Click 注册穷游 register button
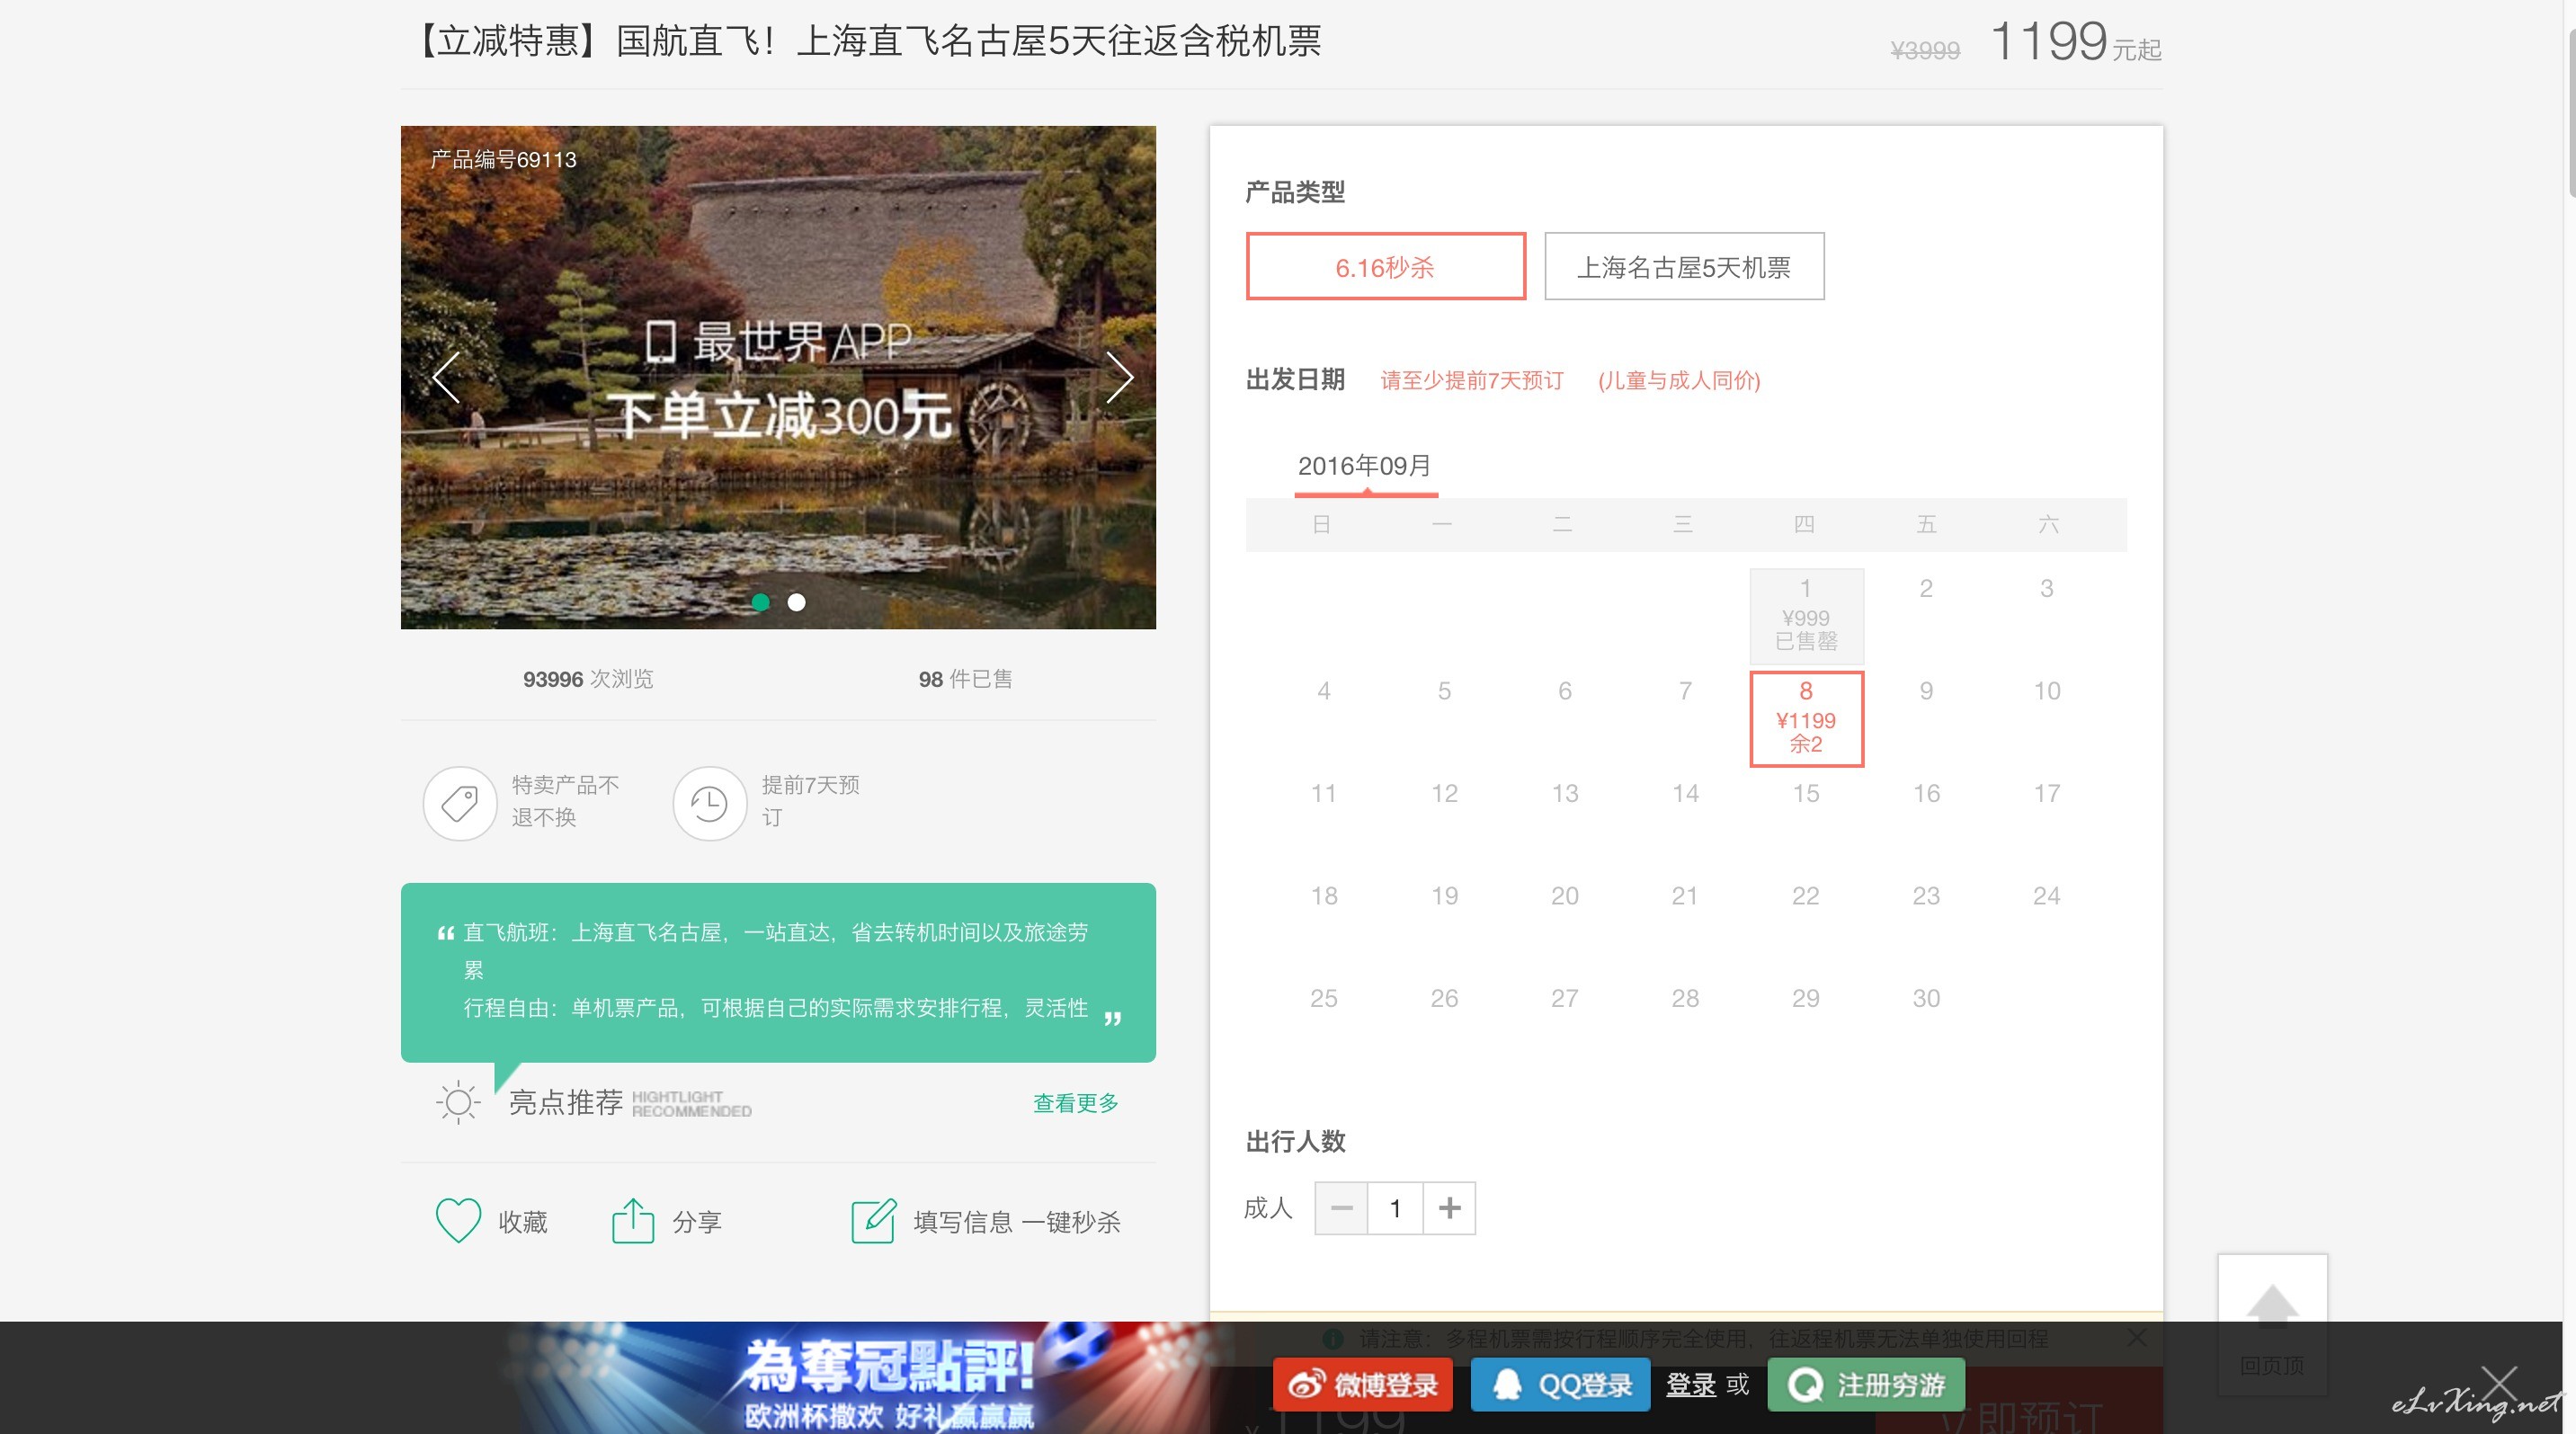The width and height of the screenshot is (2576, 1434). click(x=1866, y=1384)
